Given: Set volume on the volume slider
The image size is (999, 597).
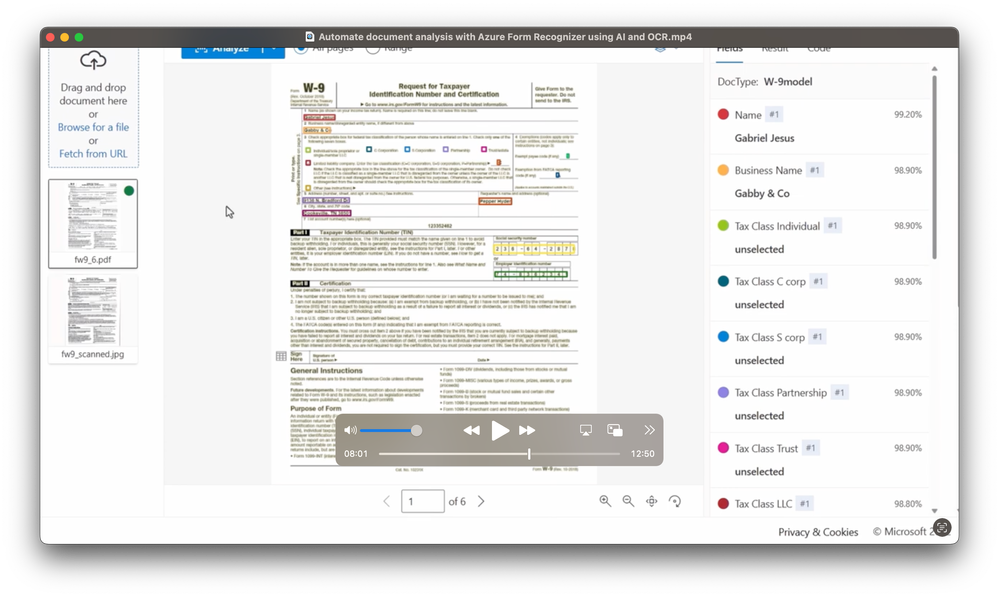Looking at the screenshot, I should click(x=391, y=431).
